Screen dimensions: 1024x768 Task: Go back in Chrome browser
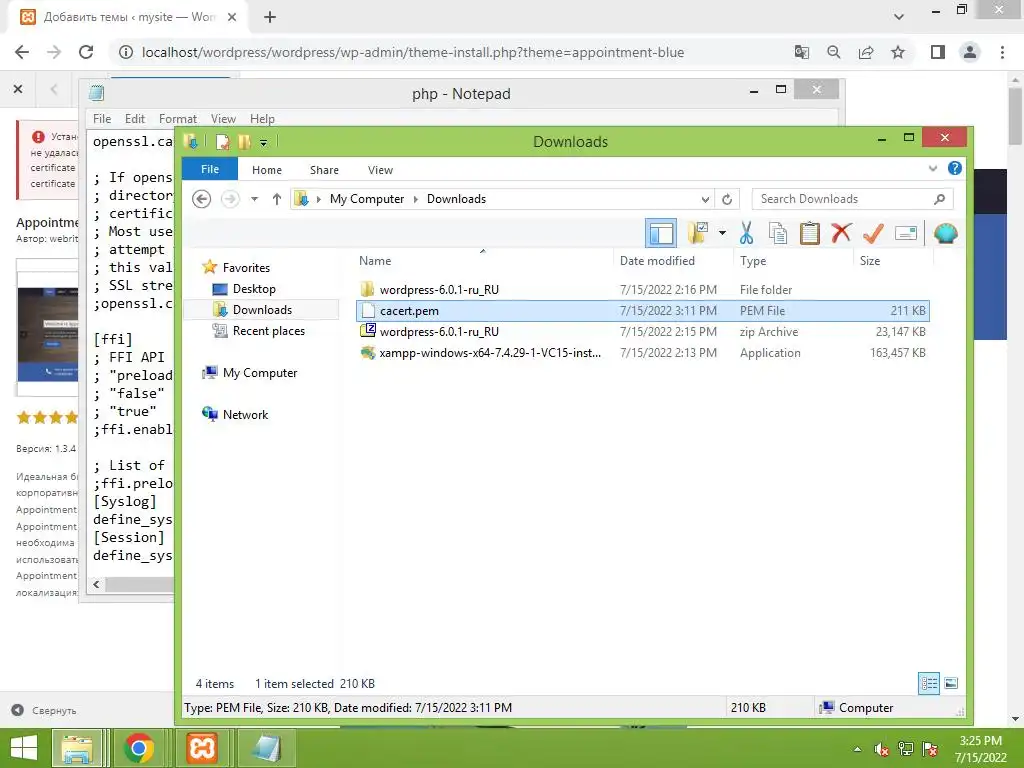[x=22, y=52]
